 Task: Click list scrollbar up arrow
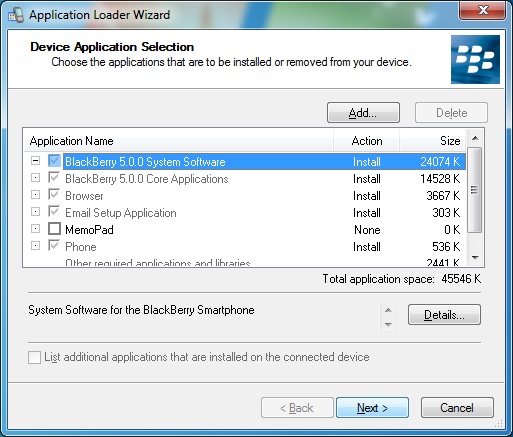[475, 138]
